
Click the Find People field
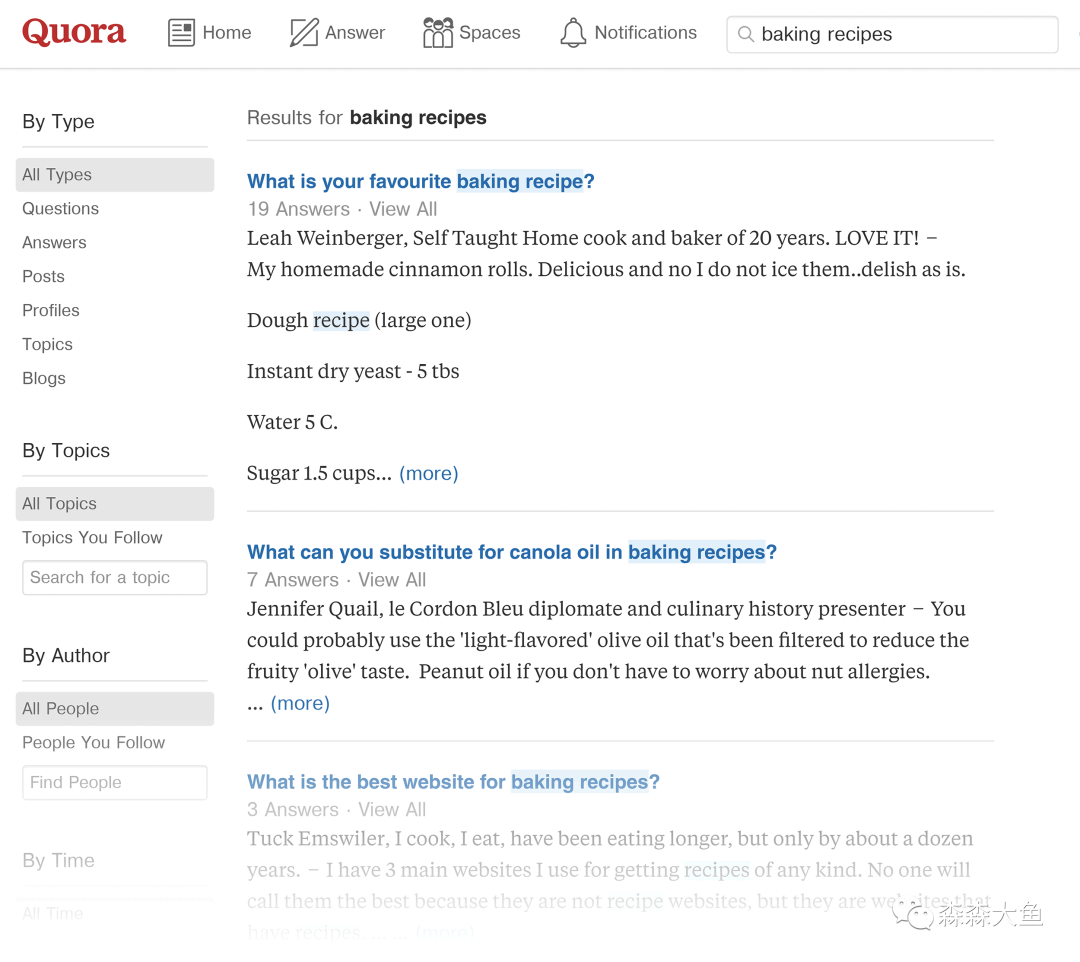point(114,782)
